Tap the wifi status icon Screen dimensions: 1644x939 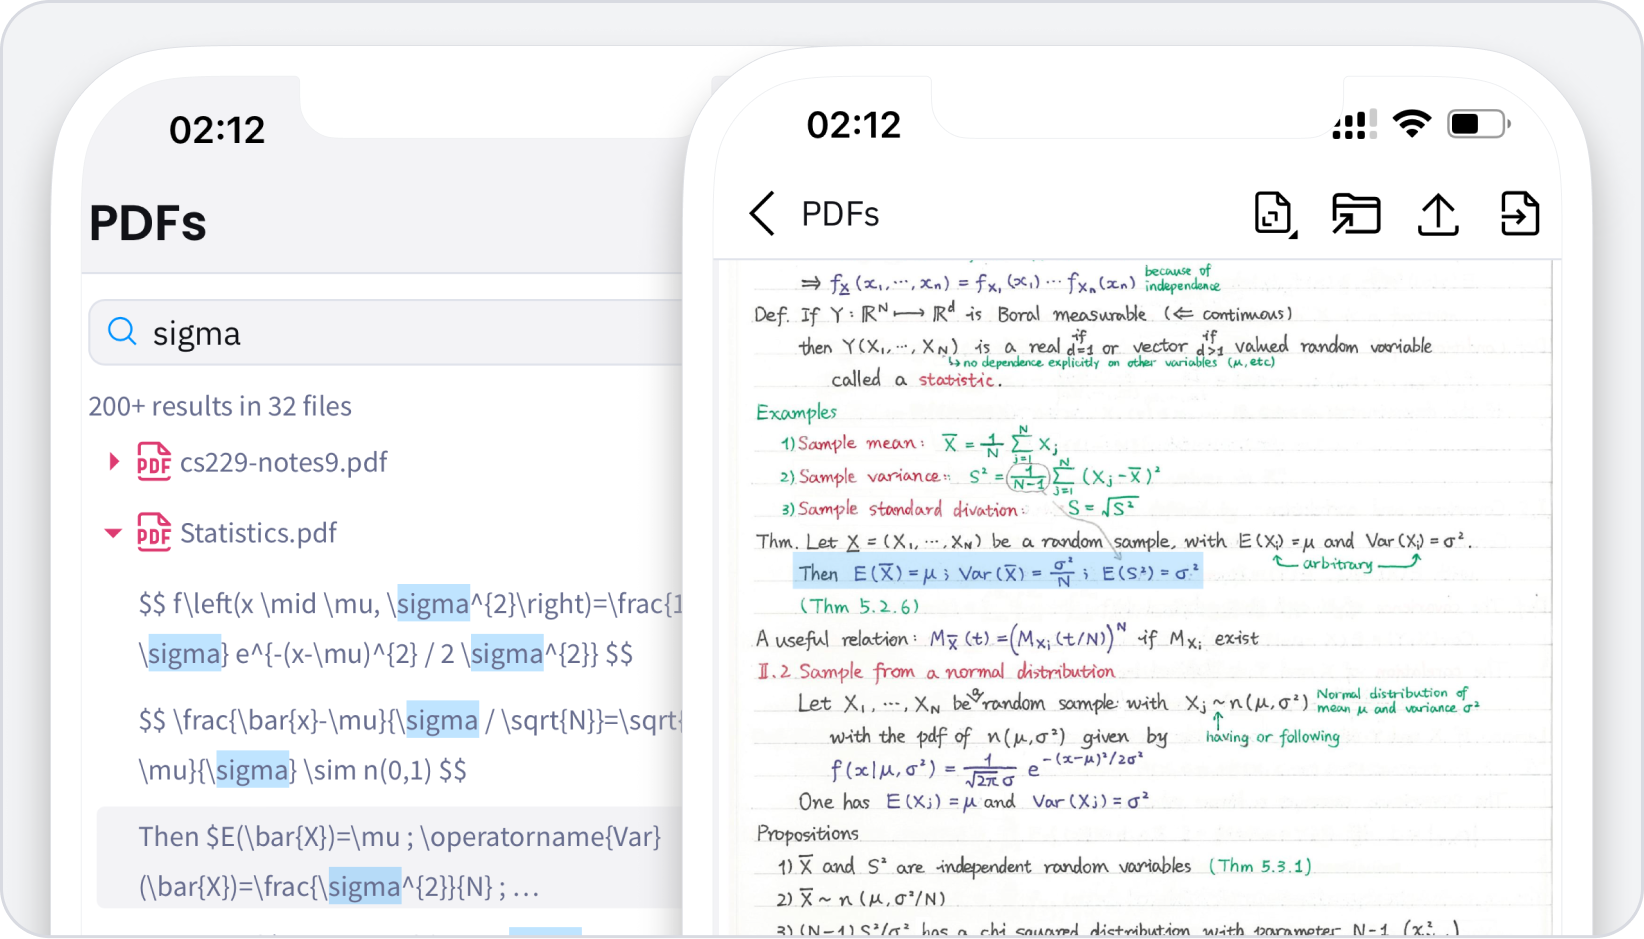coord(1411,124)
